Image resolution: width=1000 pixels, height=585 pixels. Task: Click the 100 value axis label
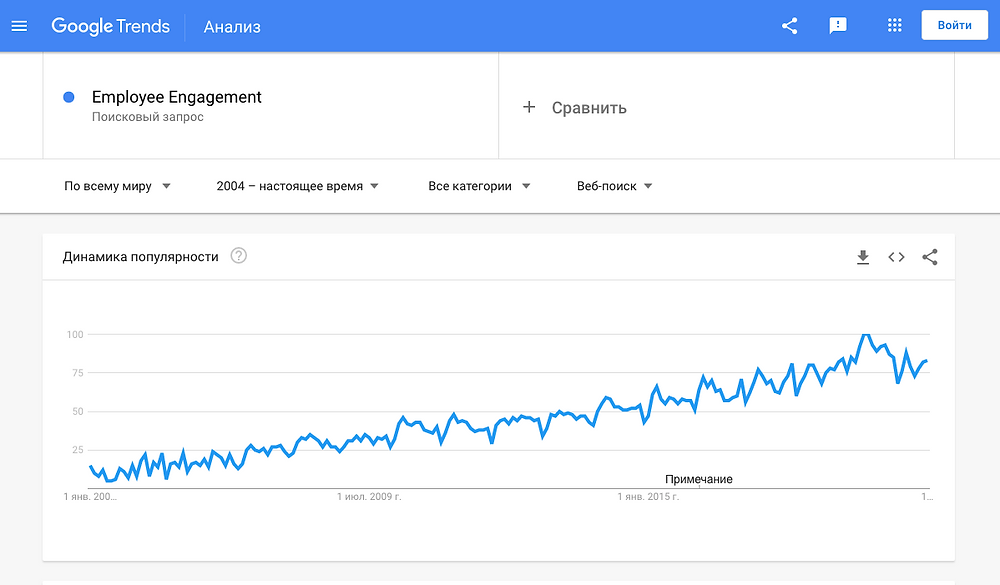click(75, 334)
